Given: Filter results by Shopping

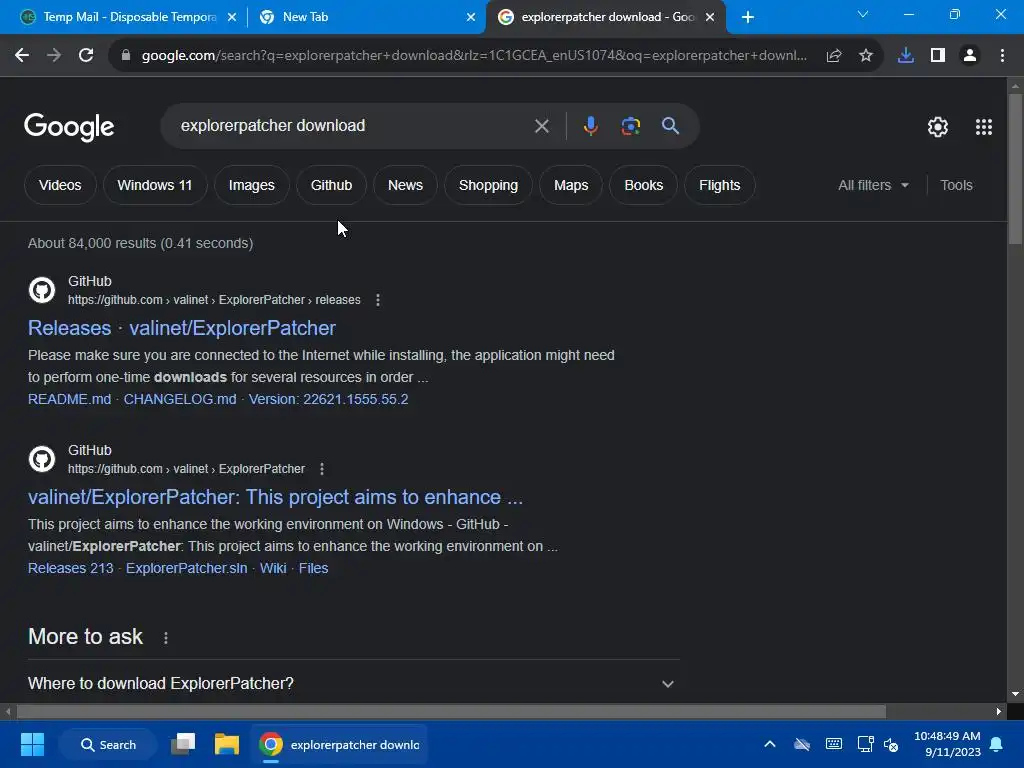Looking at the screenshot, I should point(488,185).
